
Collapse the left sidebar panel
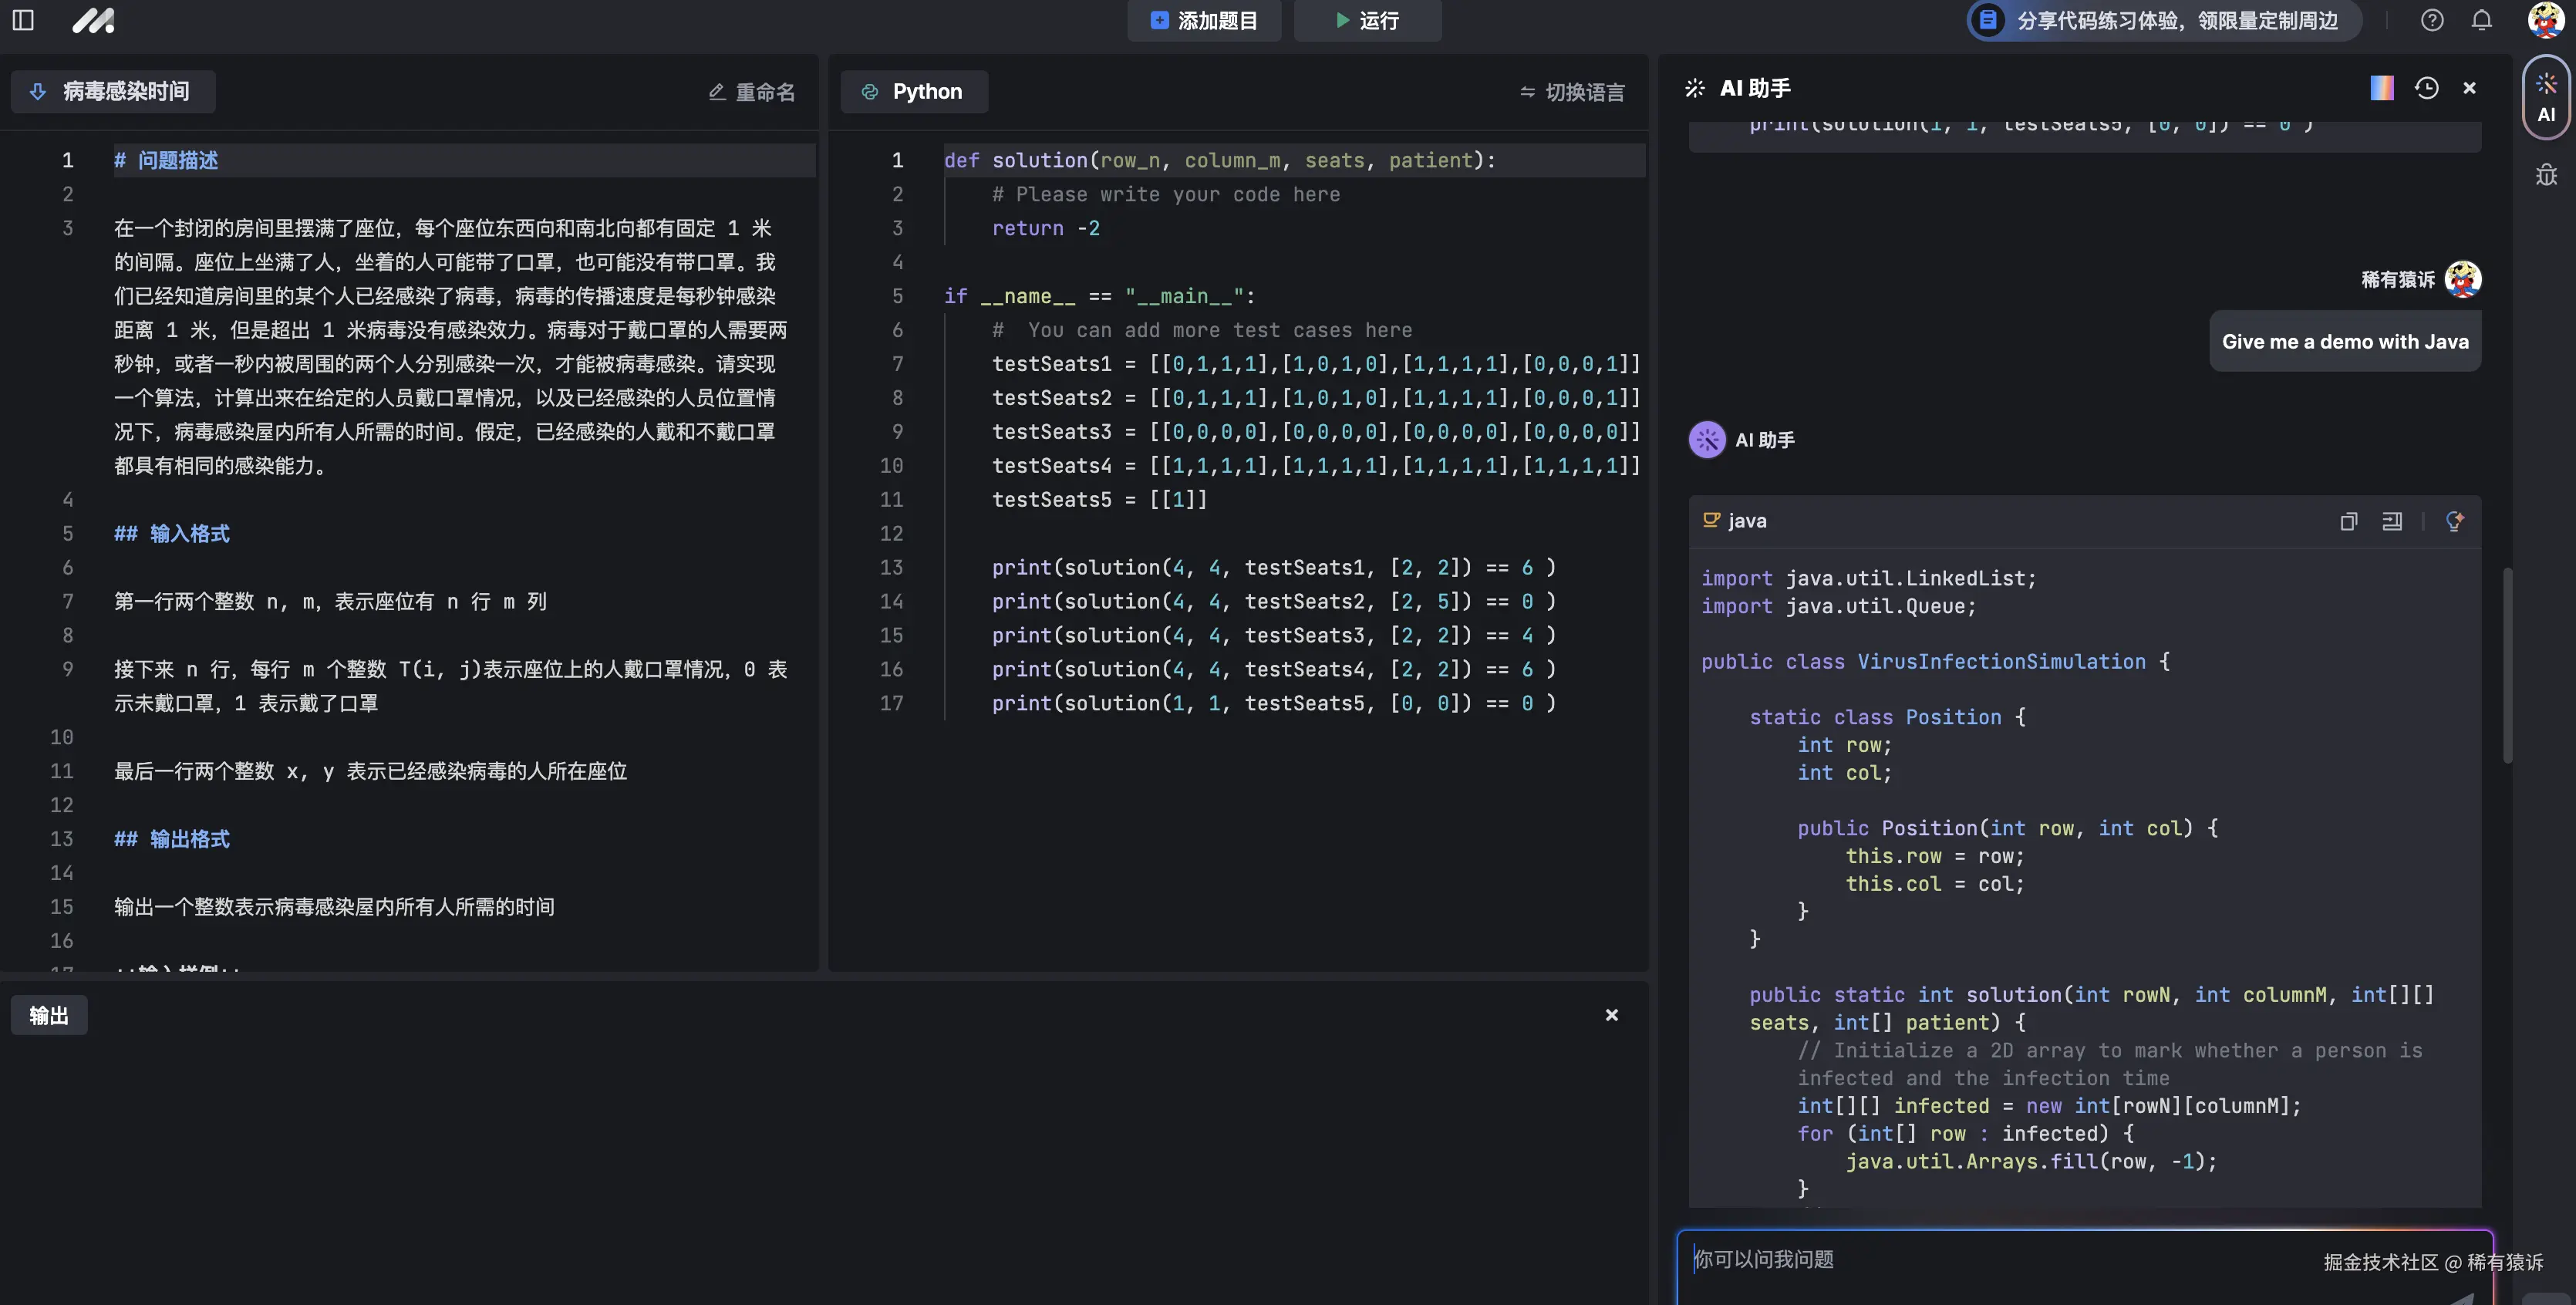point(22,20)
